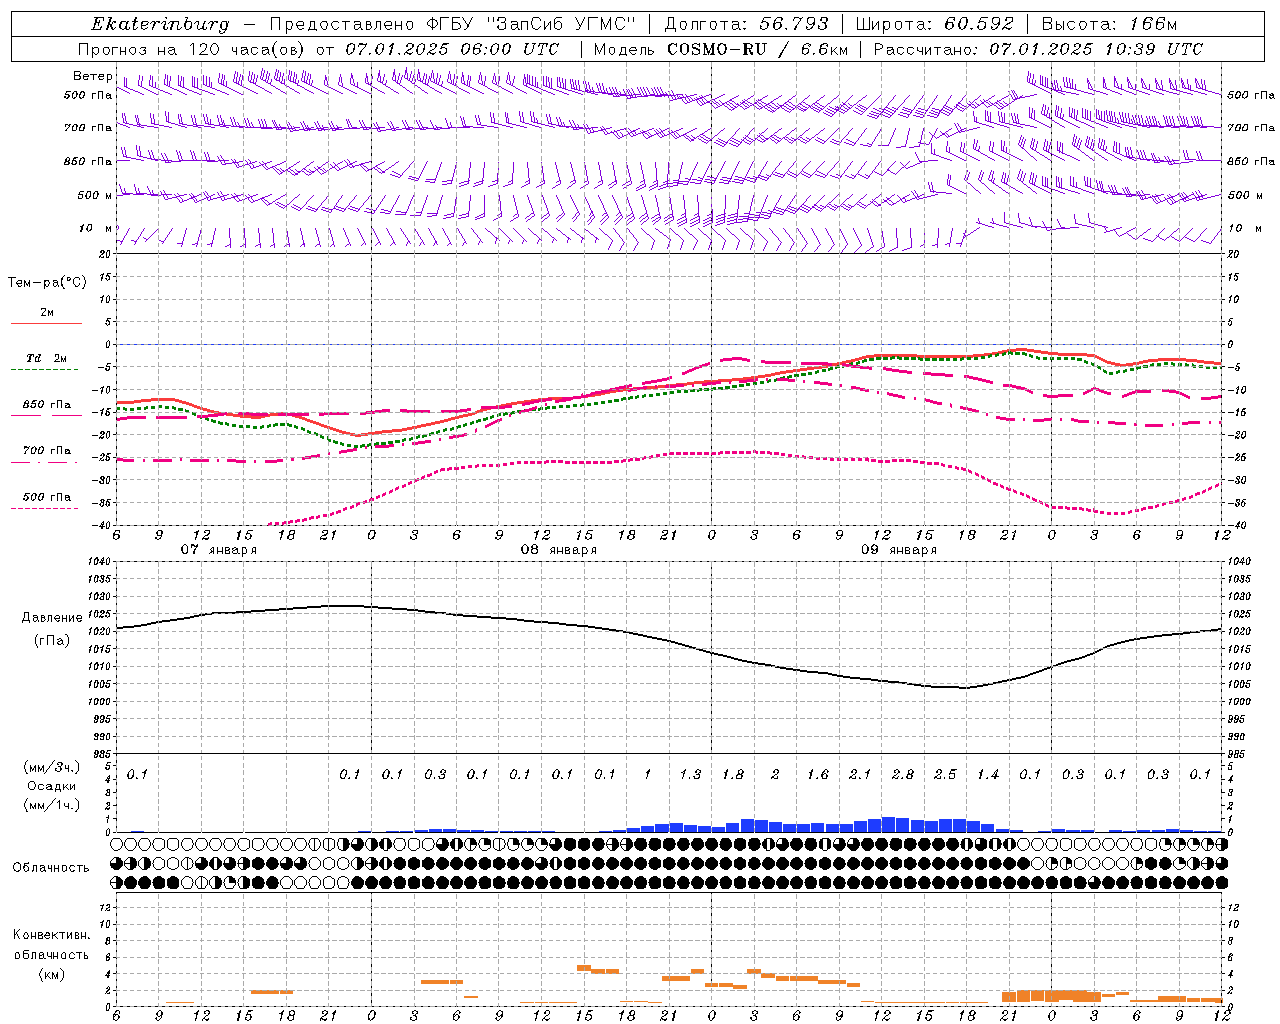Select the 'Долгота: 56.793' header value
The image size is (1280, 1024).
(x=746, y=24)
